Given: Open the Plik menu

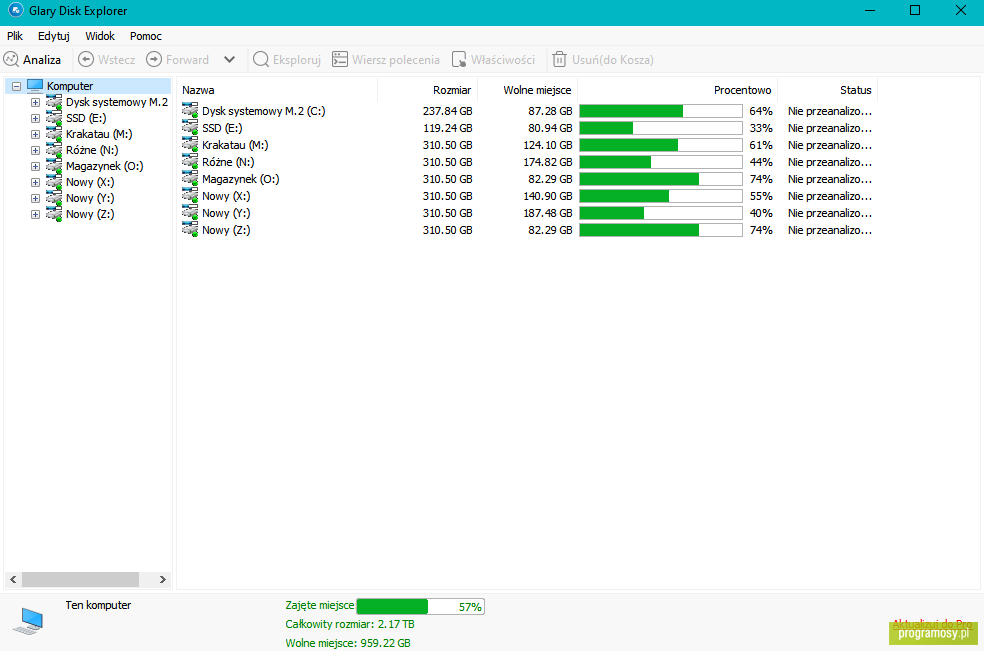Looking at the screenshot, I should [15, 36].
